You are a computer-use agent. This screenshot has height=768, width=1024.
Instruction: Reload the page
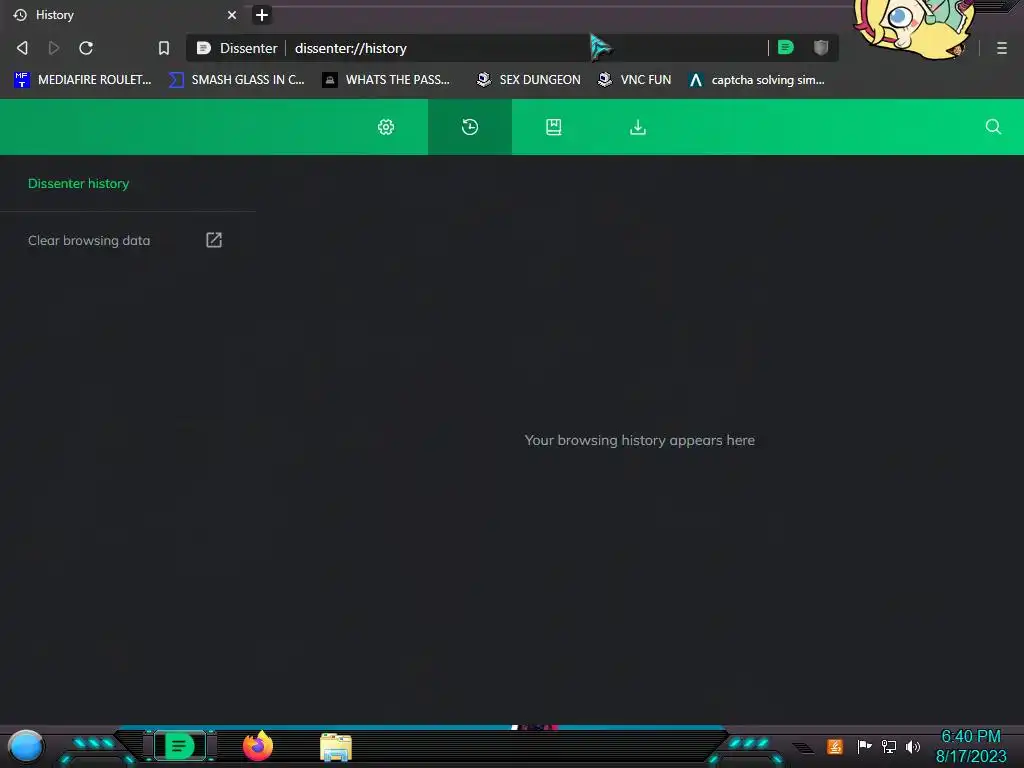pos(86,48)
